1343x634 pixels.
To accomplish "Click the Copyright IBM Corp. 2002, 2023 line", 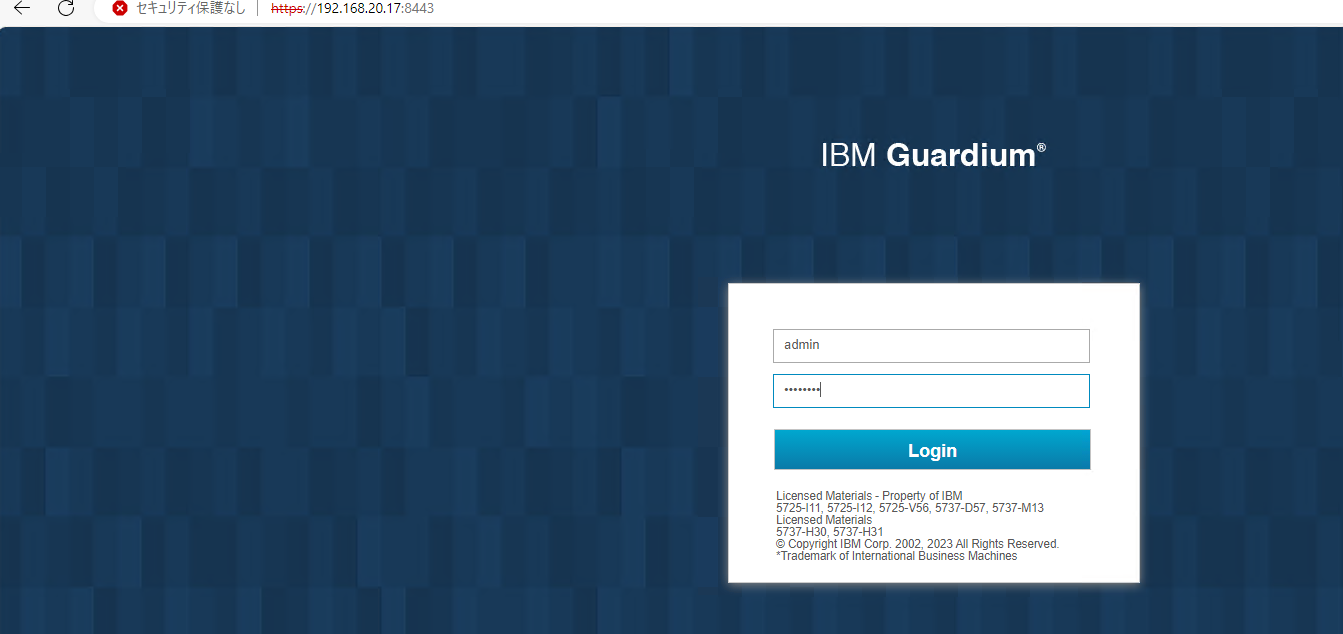I will (x=917, y=544).
